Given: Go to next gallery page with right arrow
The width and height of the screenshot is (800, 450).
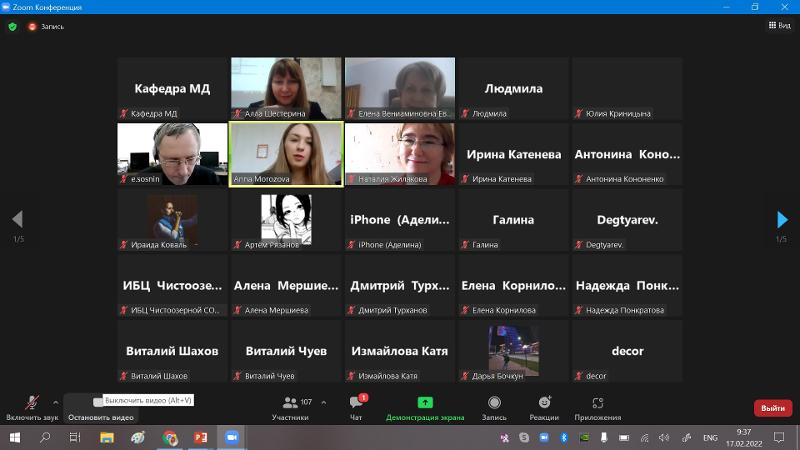Looking at the screenshot, I should click(x=782, y=220).
